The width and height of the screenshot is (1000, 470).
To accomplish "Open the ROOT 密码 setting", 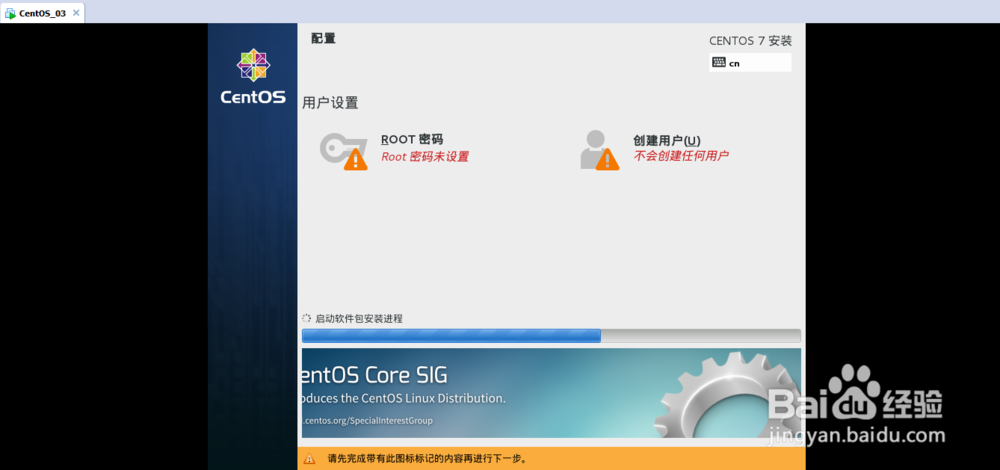I will tap(395, 151).
